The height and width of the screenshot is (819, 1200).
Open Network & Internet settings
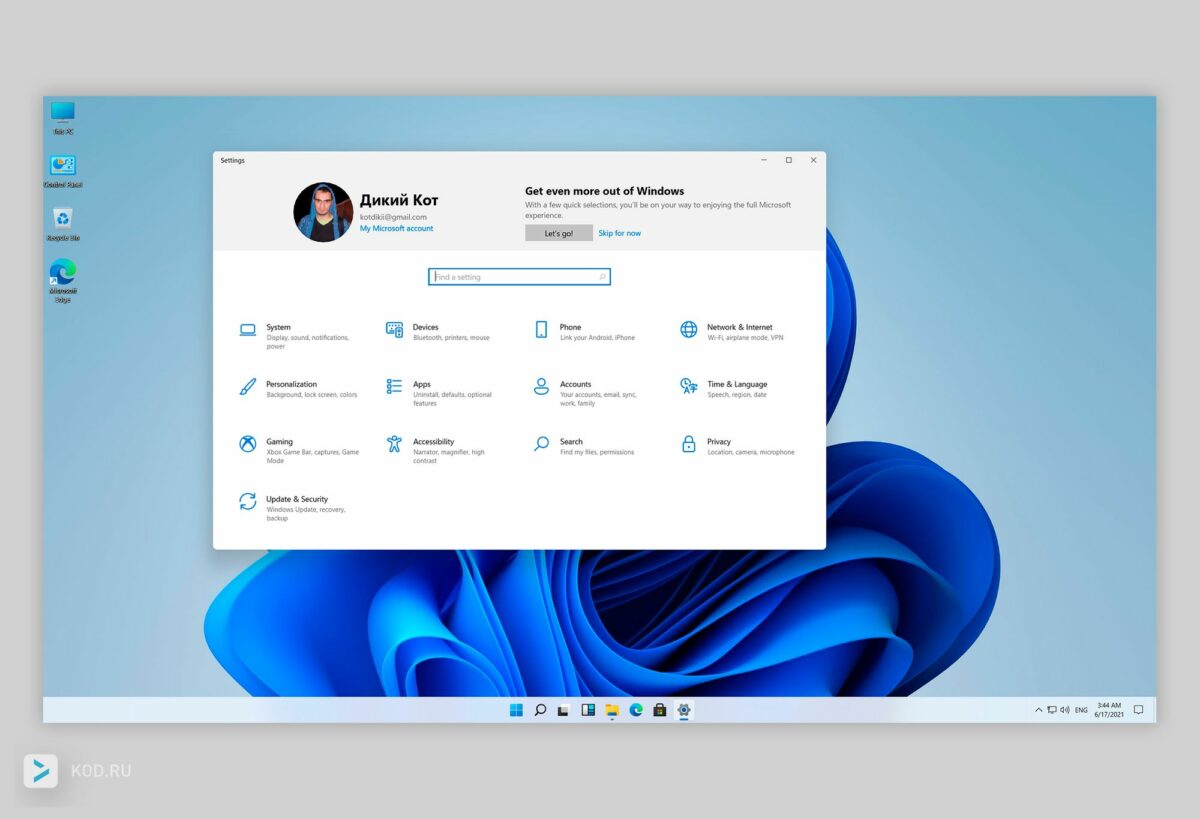point(732,332)
